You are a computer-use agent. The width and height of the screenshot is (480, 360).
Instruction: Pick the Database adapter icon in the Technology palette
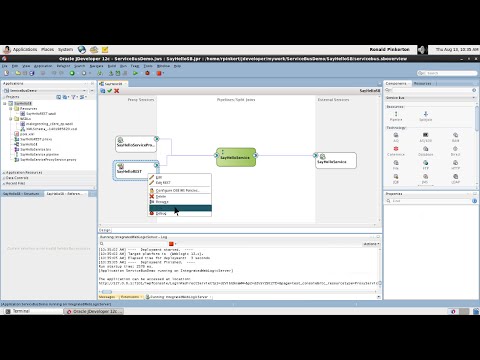(426, 151)
